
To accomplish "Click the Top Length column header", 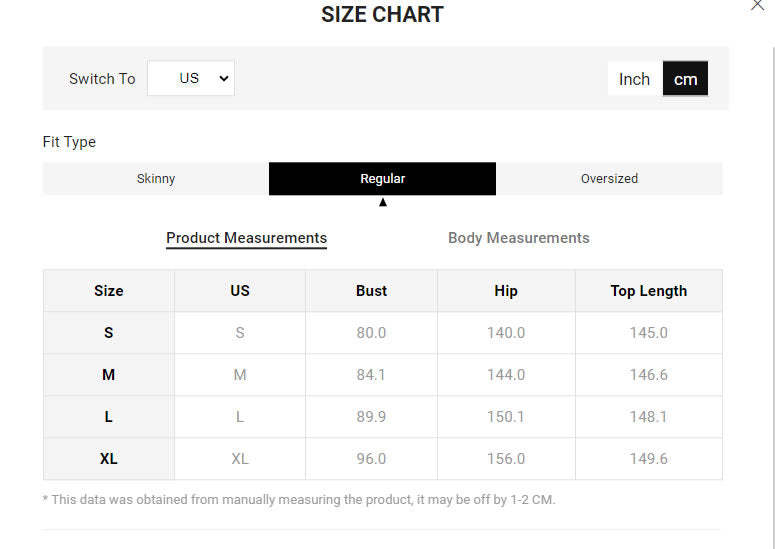I will tap(648, 291).
